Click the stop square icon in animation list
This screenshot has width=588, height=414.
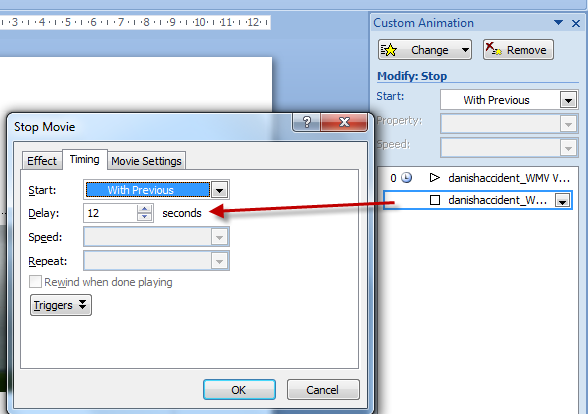pyautogui.click(x=435, y=200)
